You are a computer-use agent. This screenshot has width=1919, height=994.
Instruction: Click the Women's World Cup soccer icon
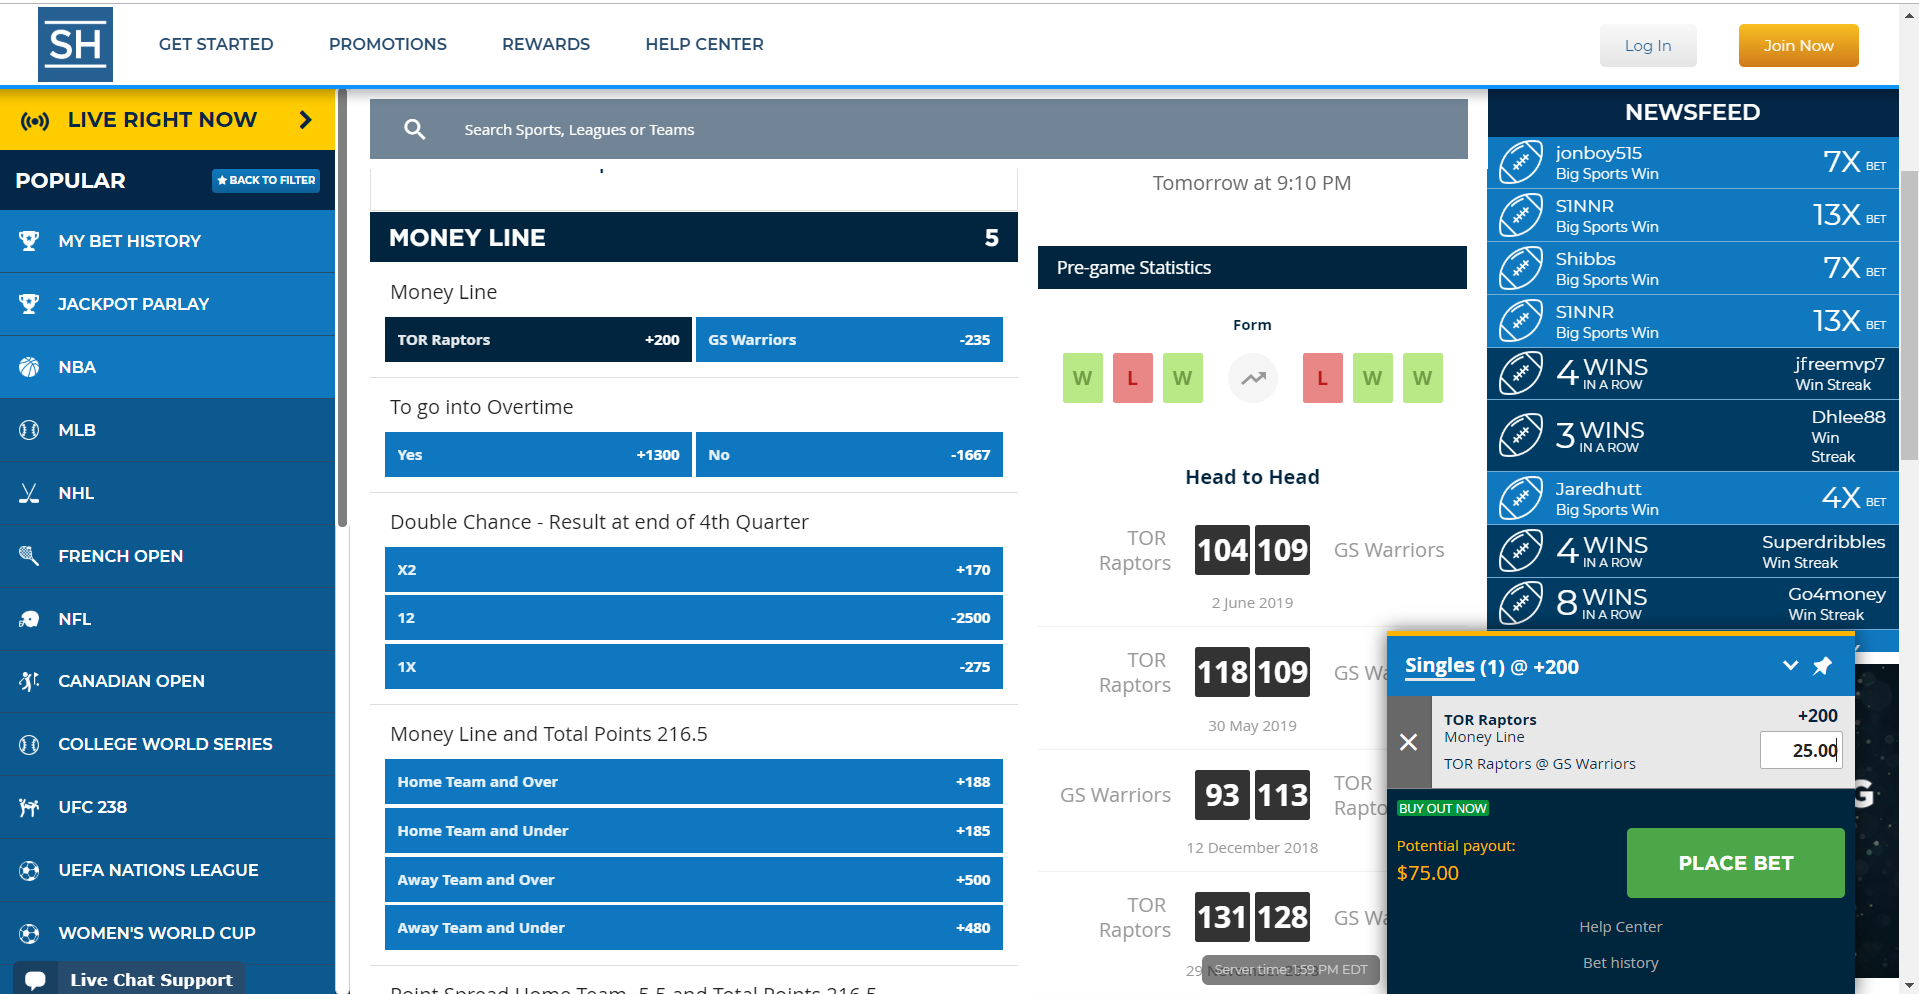29,933
